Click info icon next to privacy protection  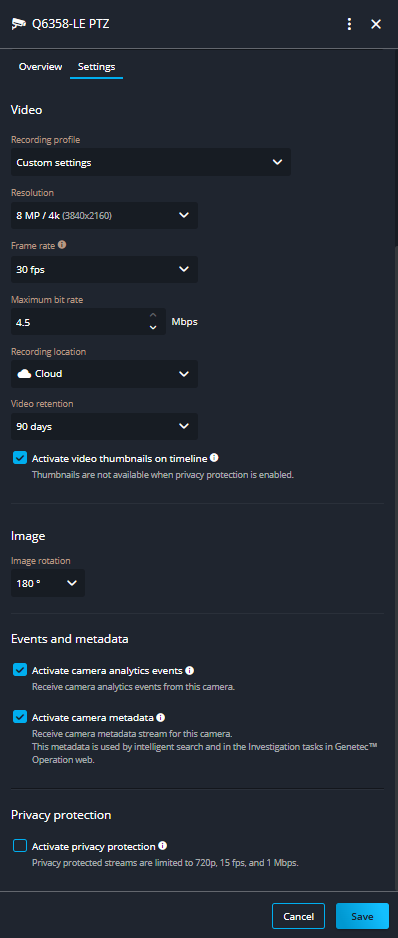[162, 846]
